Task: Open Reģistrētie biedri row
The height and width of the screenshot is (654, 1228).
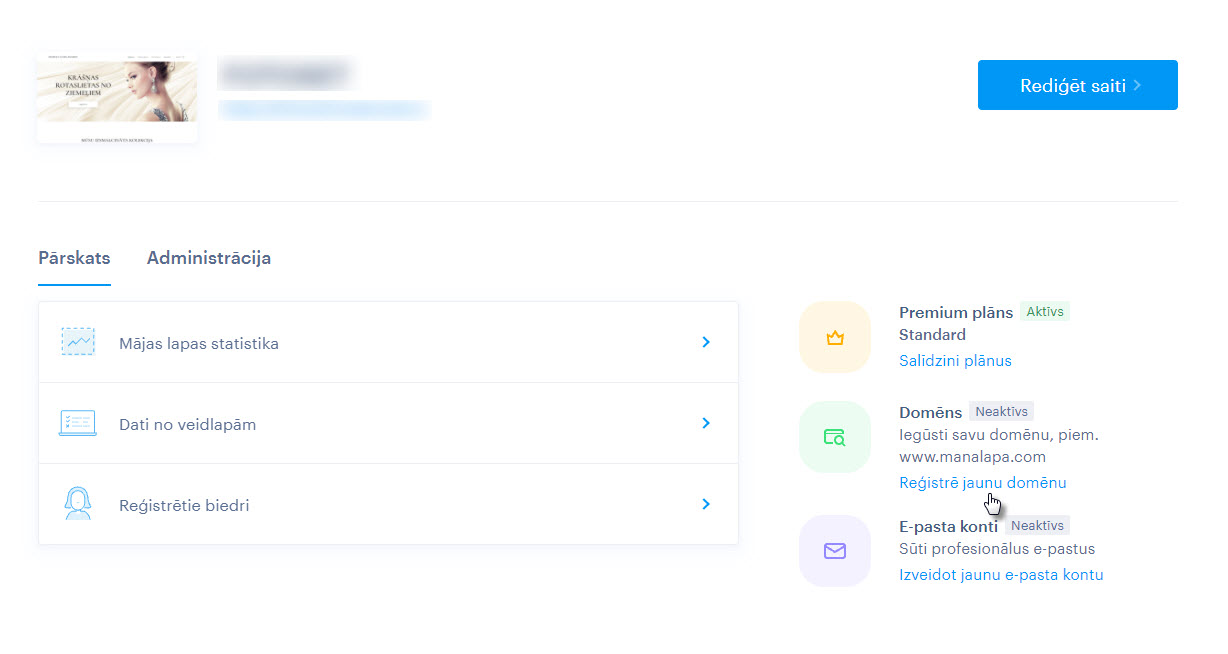Action: point(388,504)
